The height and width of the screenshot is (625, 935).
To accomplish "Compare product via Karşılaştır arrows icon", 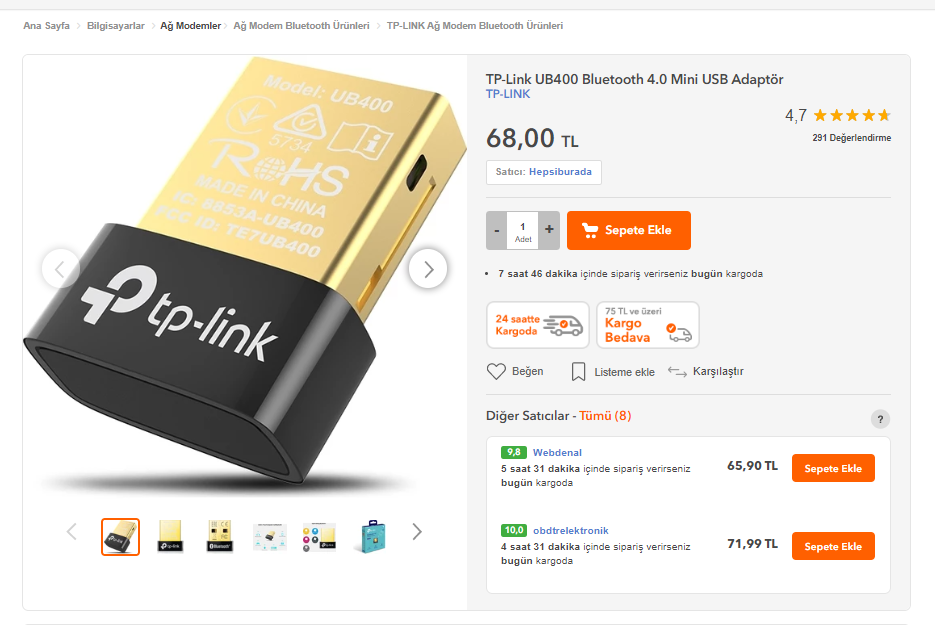I will coord(677,372).
